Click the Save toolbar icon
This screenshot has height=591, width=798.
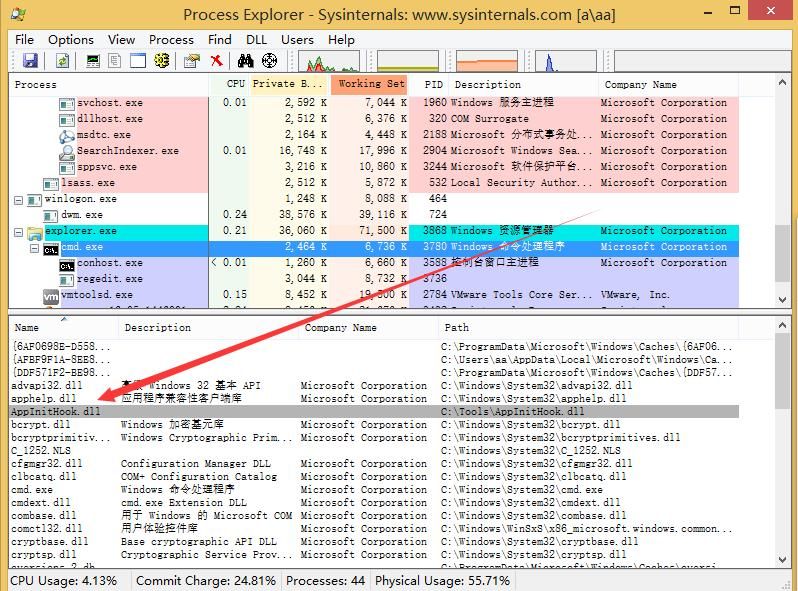coord(30,61)
